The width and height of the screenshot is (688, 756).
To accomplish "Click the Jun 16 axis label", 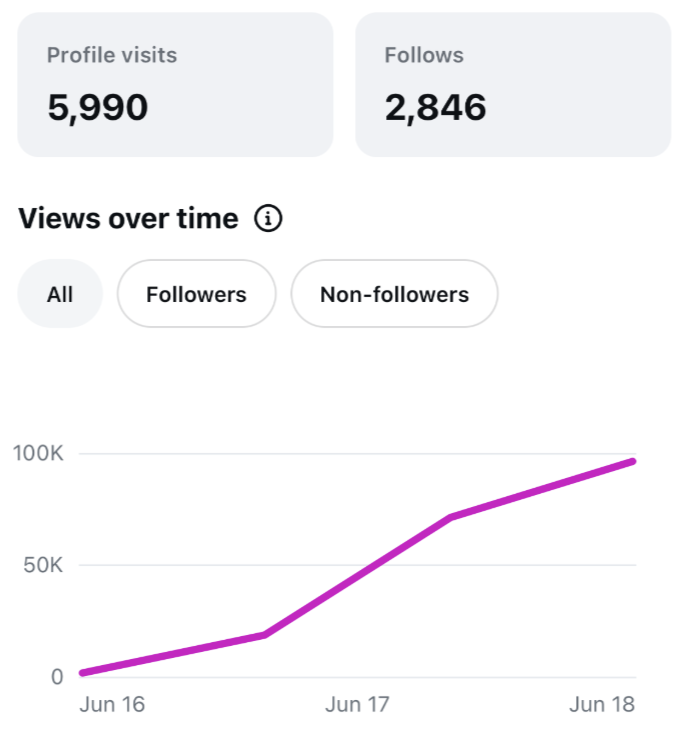I will point(112,704).
